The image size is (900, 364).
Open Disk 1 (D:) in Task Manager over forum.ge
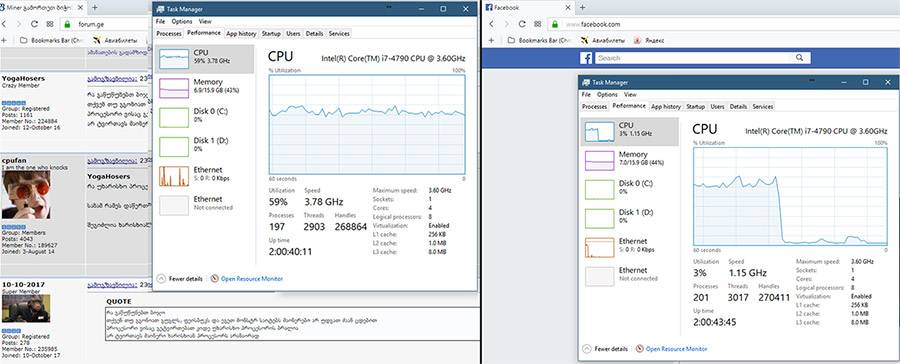[x=205, y=146]
